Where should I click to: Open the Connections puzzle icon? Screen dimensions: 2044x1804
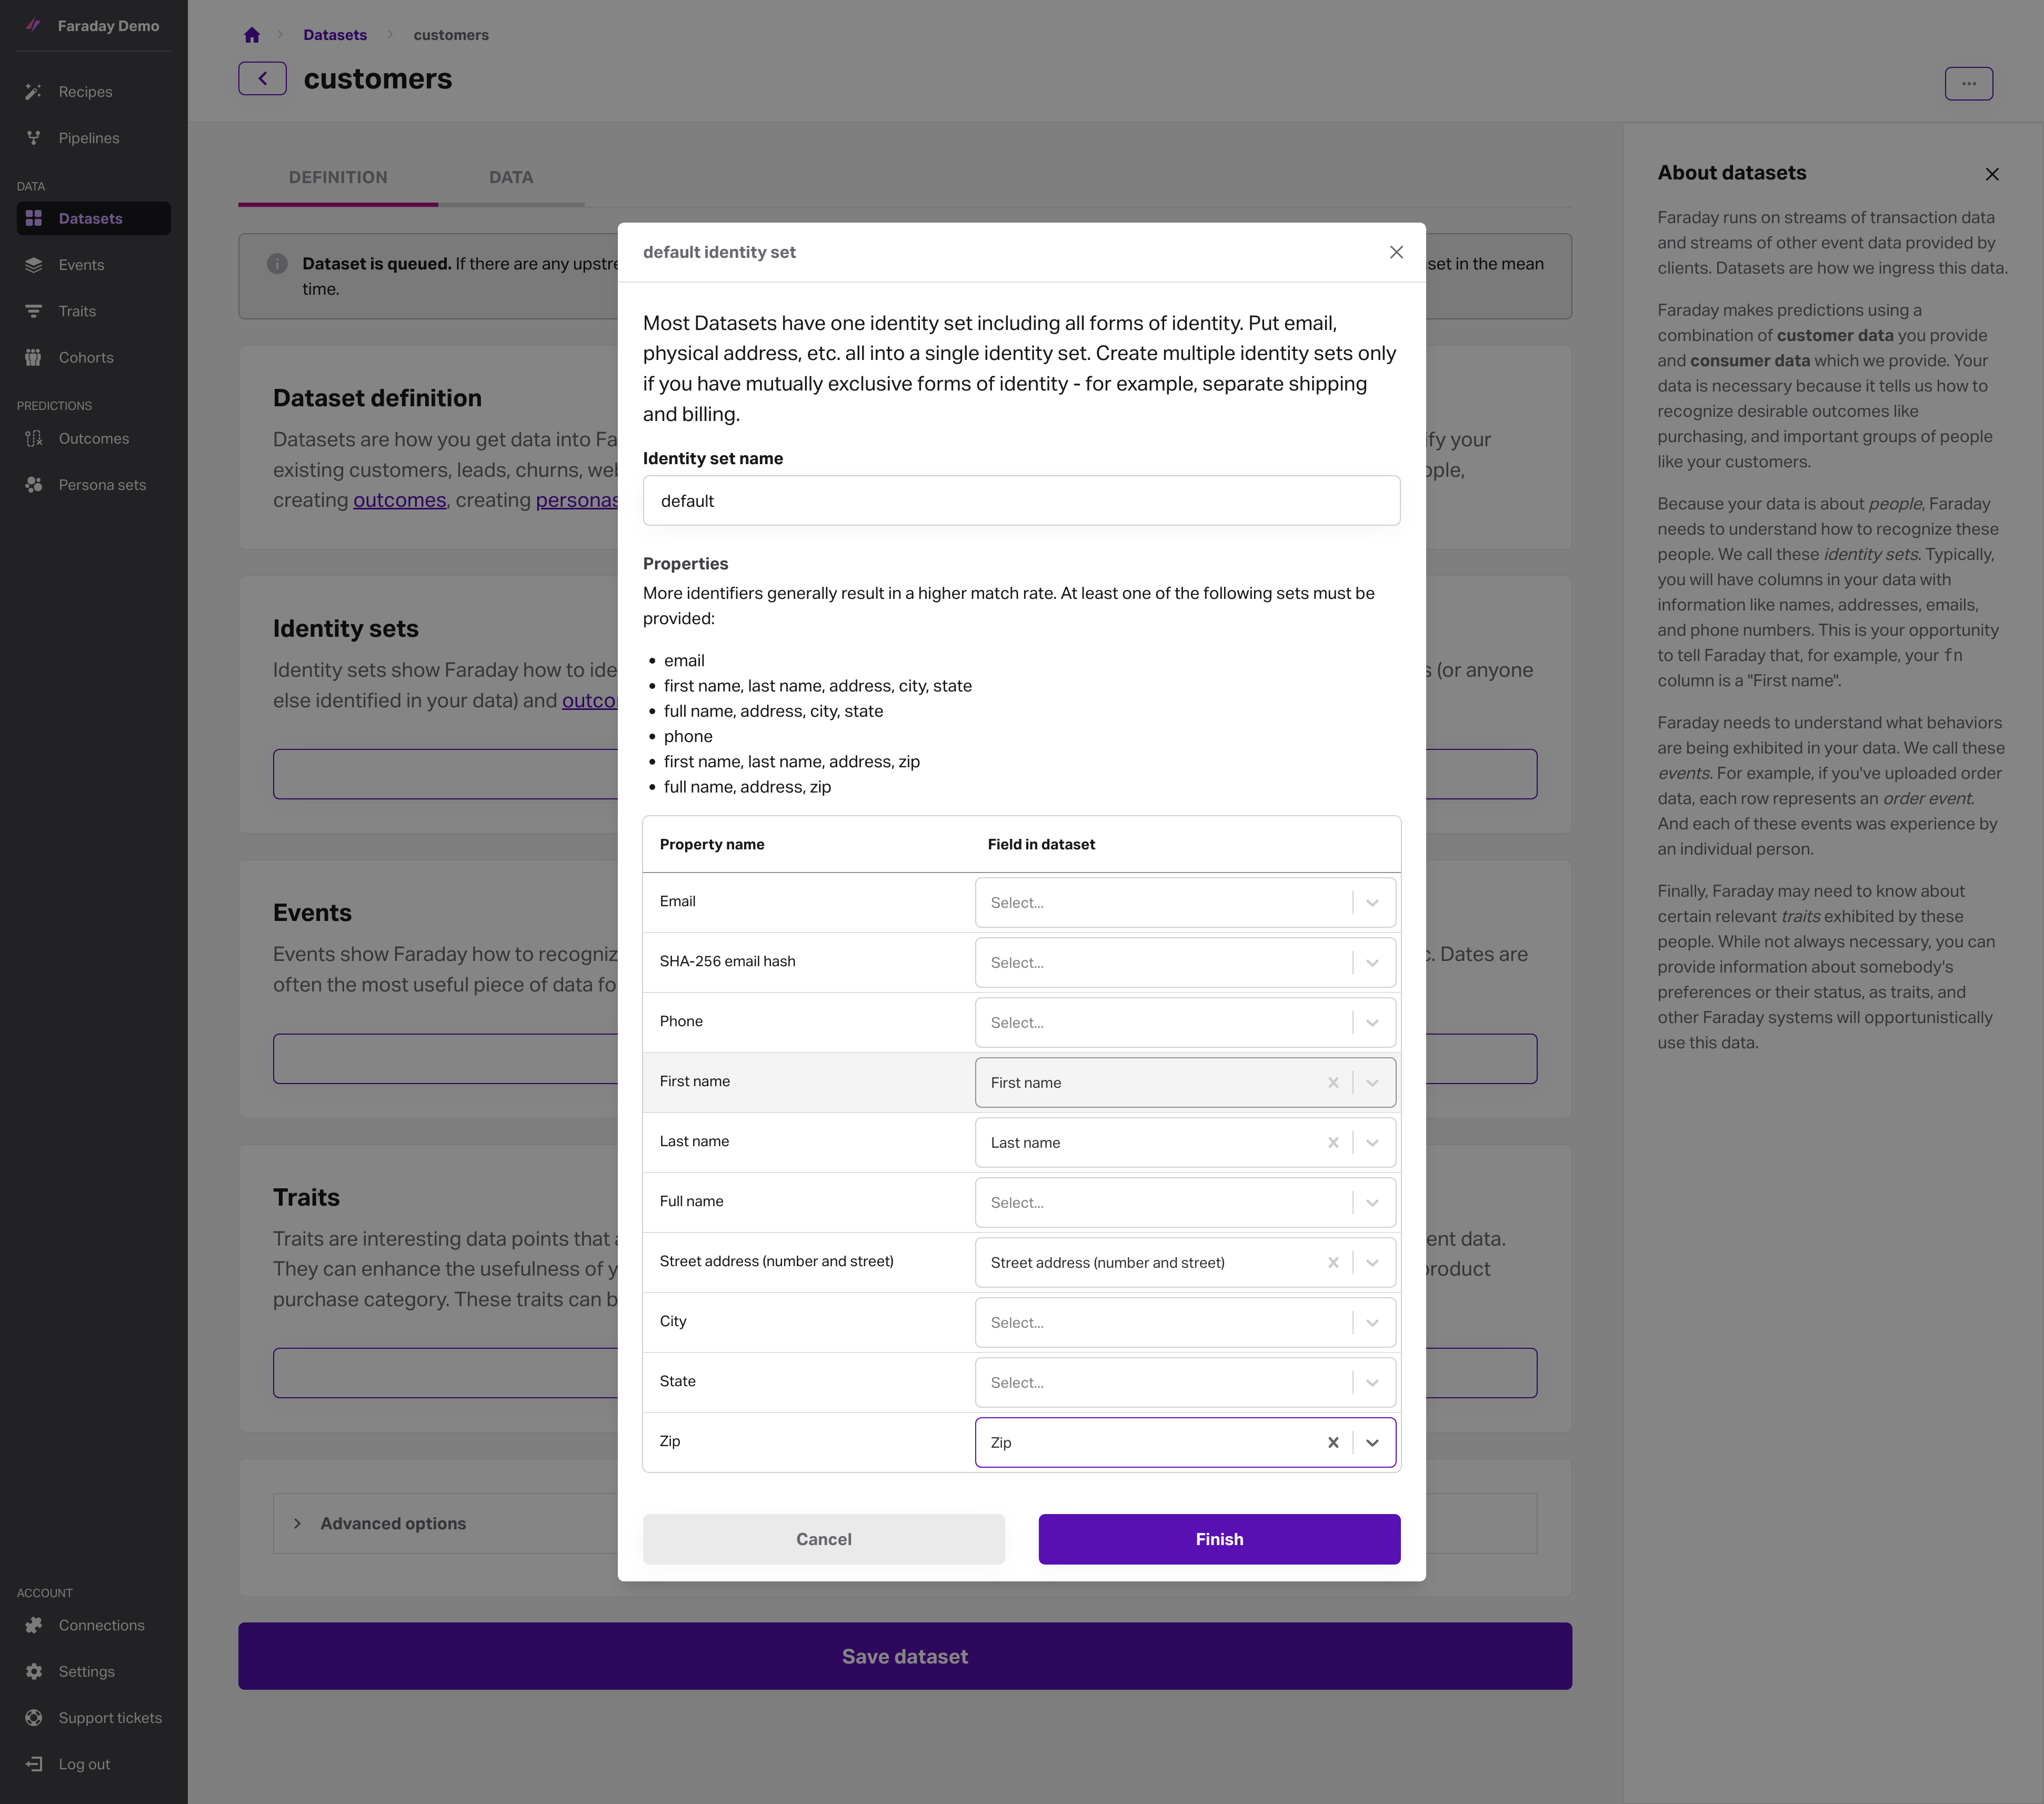(34, 1625)
